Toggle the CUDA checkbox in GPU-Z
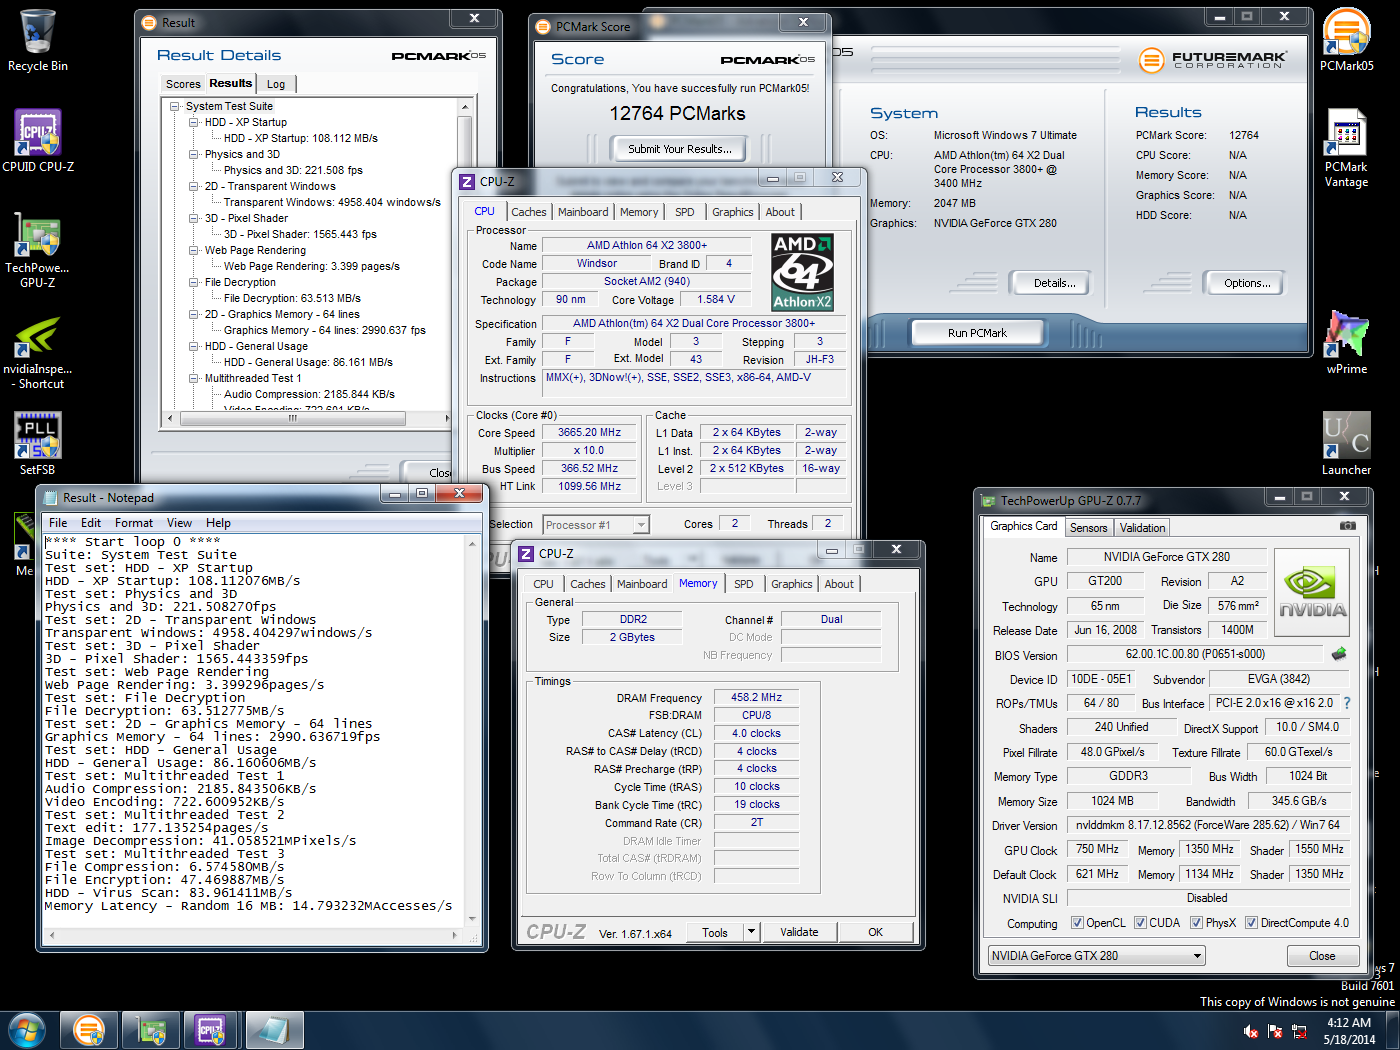This screenshot has height=1050, width=1400. click(x=1140, y=923)
